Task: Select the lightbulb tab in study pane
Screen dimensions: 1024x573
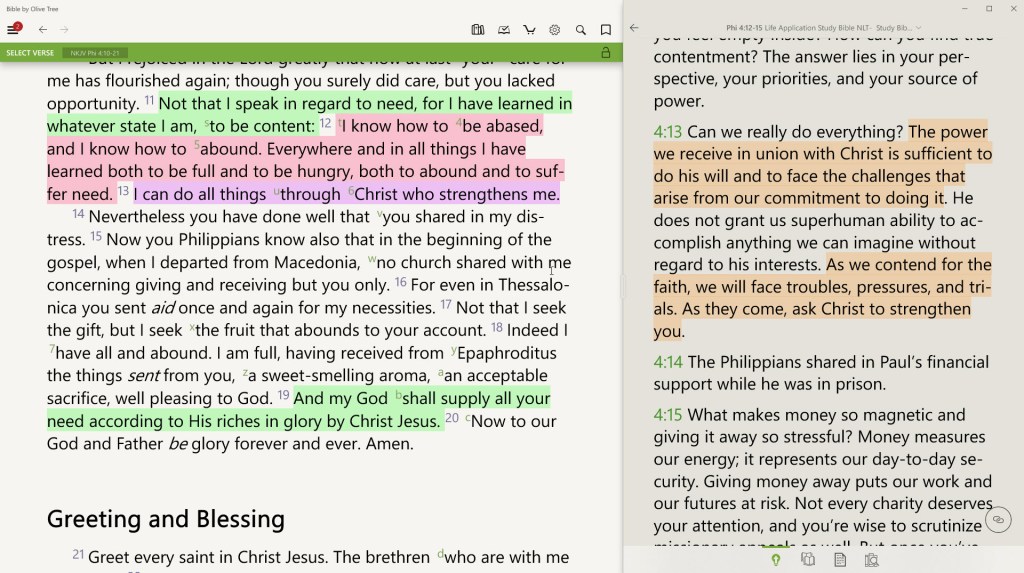Action: pyautogui.click(x=775, y=560)
